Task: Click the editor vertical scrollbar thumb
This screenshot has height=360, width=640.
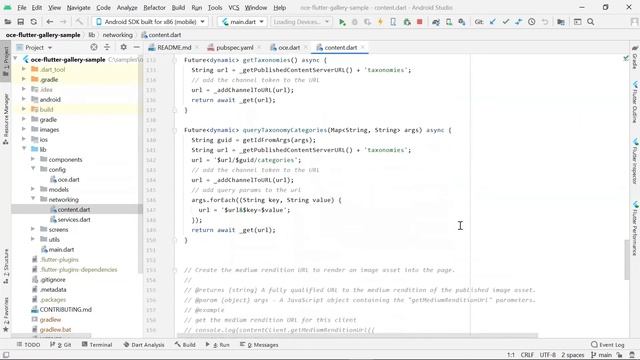Action: coord(627,260)
